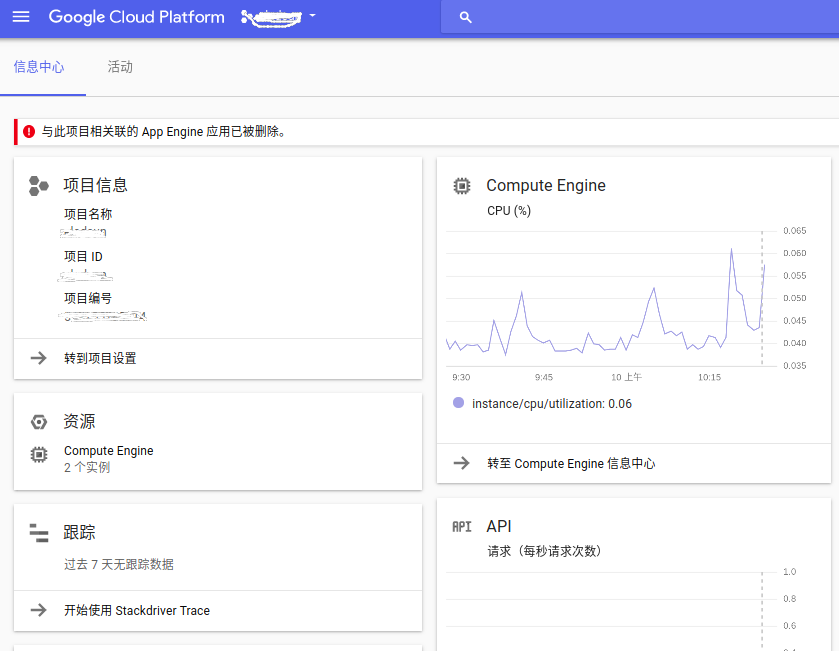The width and height of the screenshot is (839, 651).
Task: Open the project selector dropdown
Action: point(275,17)
